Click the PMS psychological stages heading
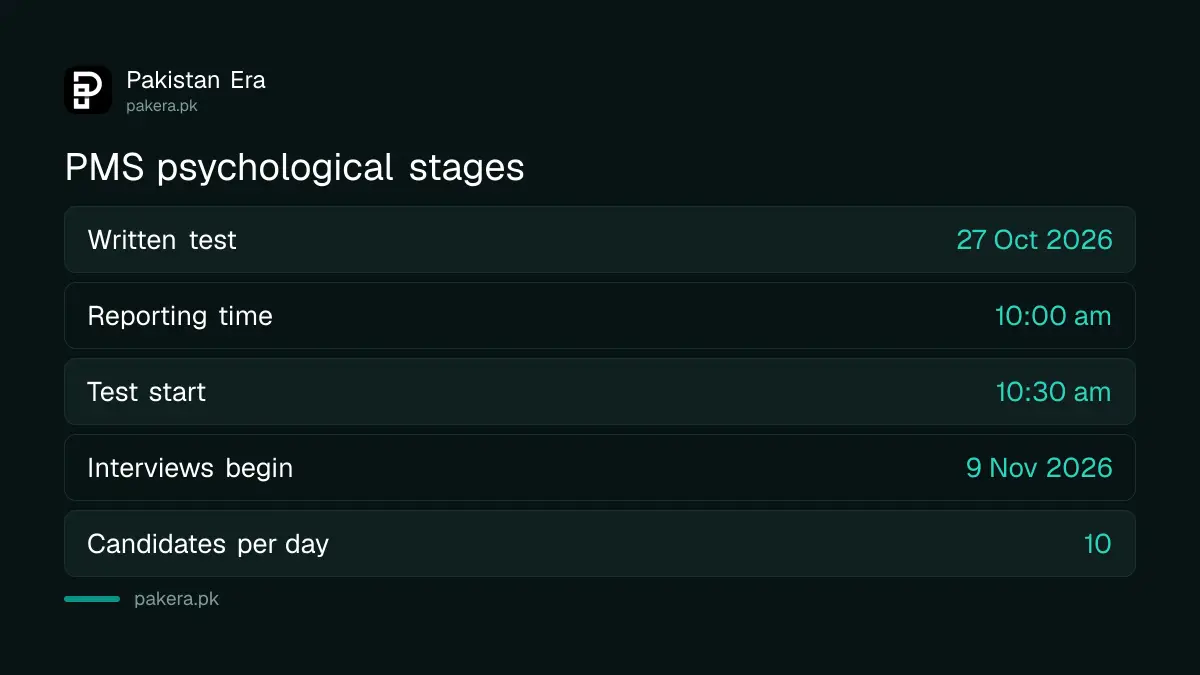1200x675 pixels. pos(294,168)
